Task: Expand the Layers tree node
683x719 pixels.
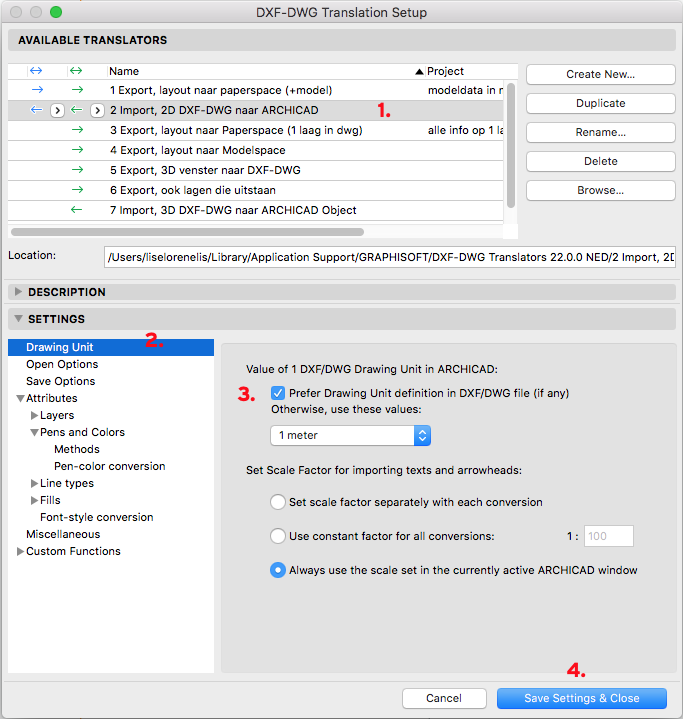Action: tap(34, 415)
